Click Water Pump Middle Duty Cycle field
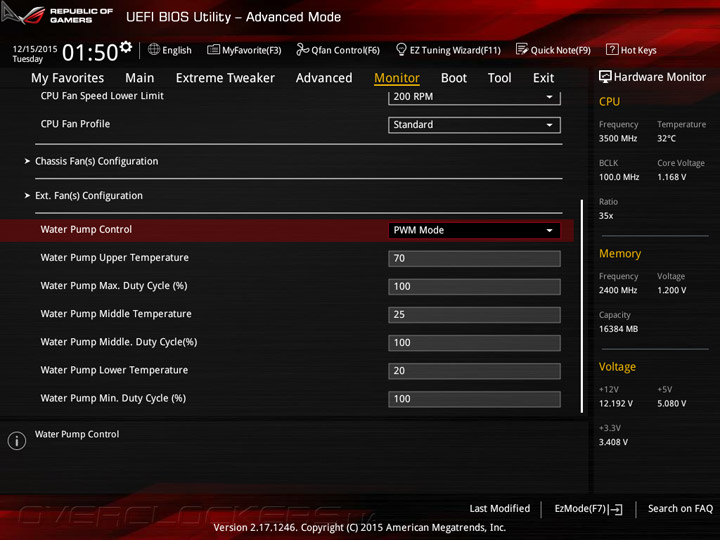Image resolution: width=720 pixels, height=540 pixels. point(474,343)
